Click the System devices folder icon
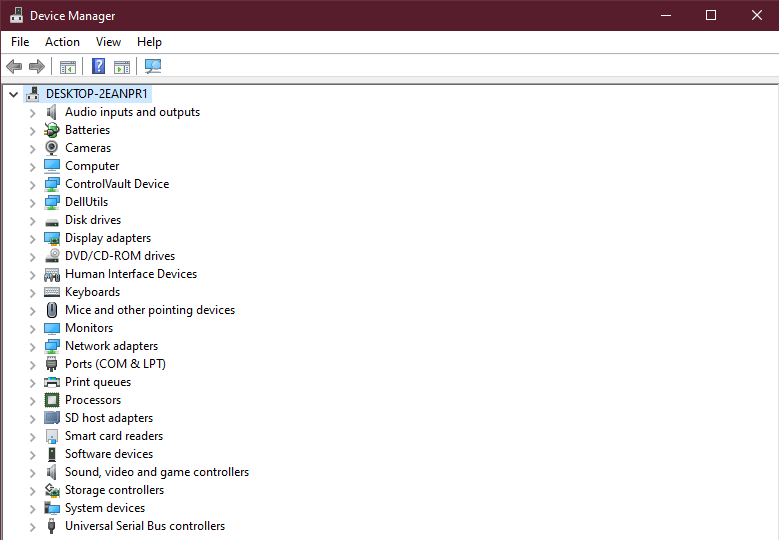The width and height of the screenshot is (779, 540). pyautogui.click(x=52, y=508)
